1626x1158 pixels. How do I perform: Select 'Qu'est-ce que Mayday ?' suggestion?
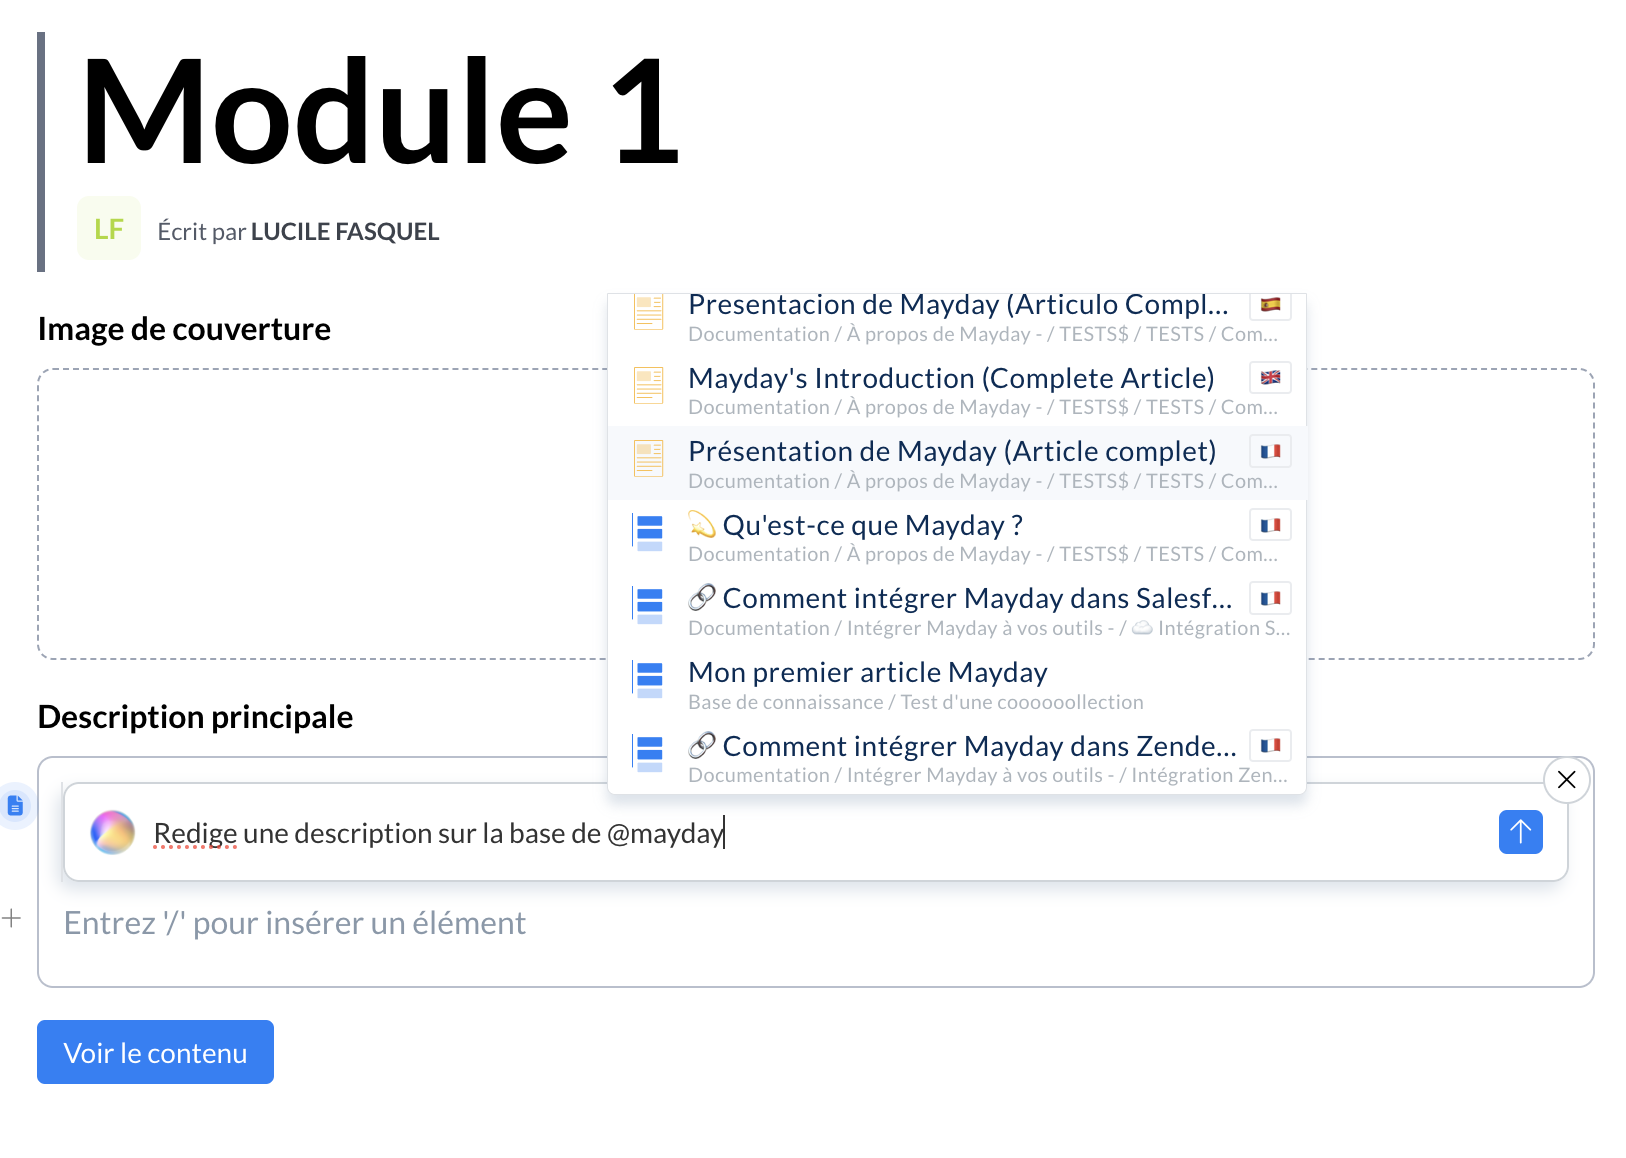tap(872, 526)
